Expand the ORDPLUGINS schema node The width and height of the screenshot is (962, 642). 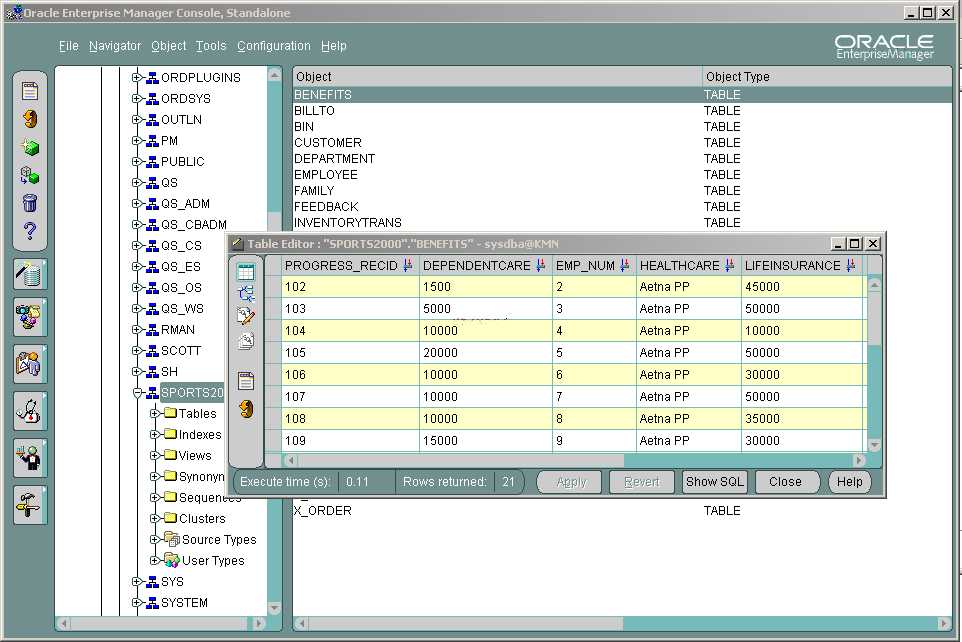point(137,77)
